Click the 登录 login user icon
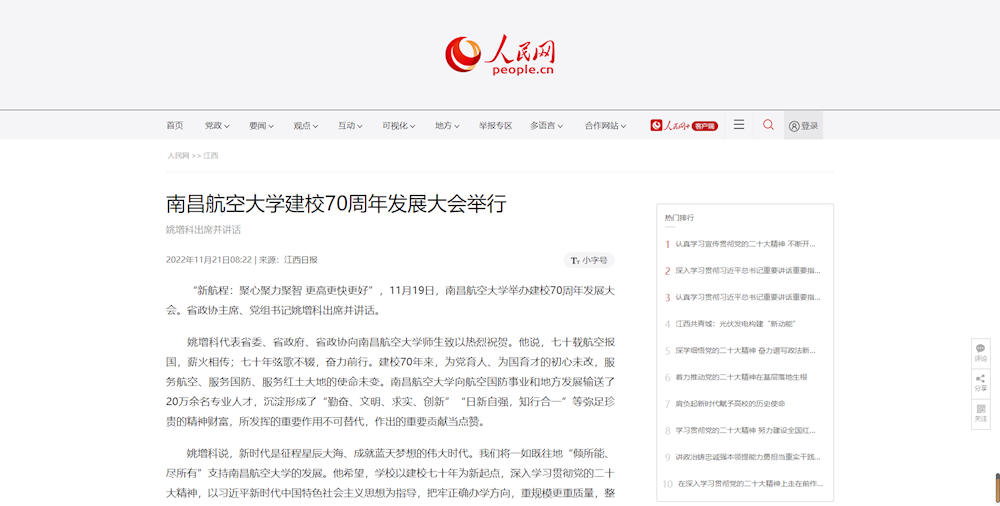The height and width of the screenshot is (506, 1000). tap(803, 126)
